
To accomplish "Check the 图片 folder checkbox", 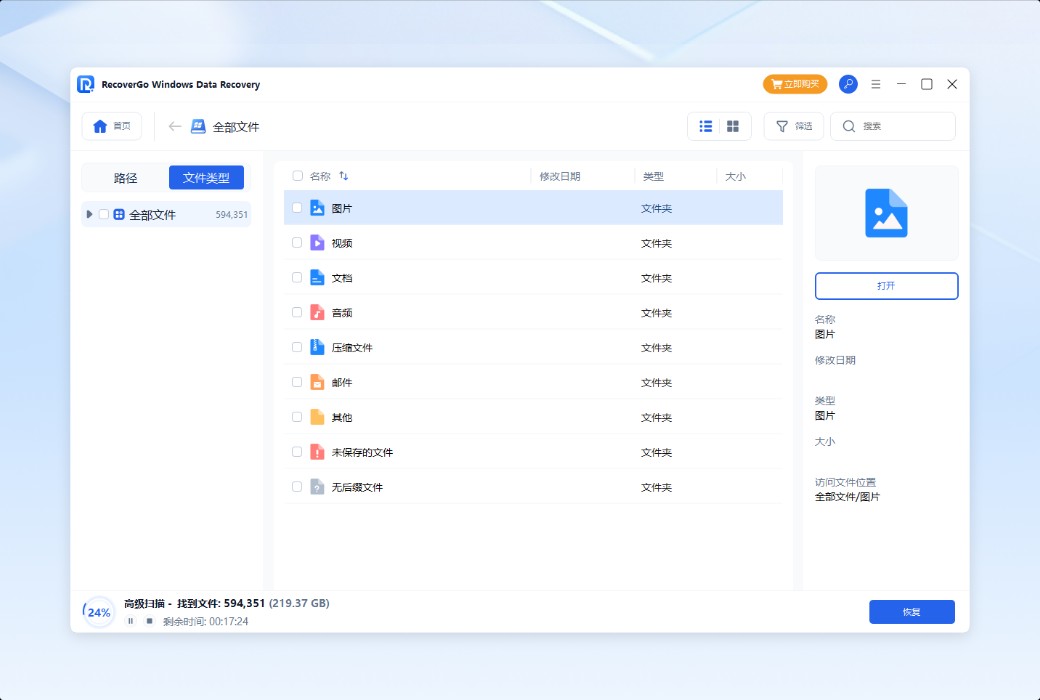I will tap(297, 208).
